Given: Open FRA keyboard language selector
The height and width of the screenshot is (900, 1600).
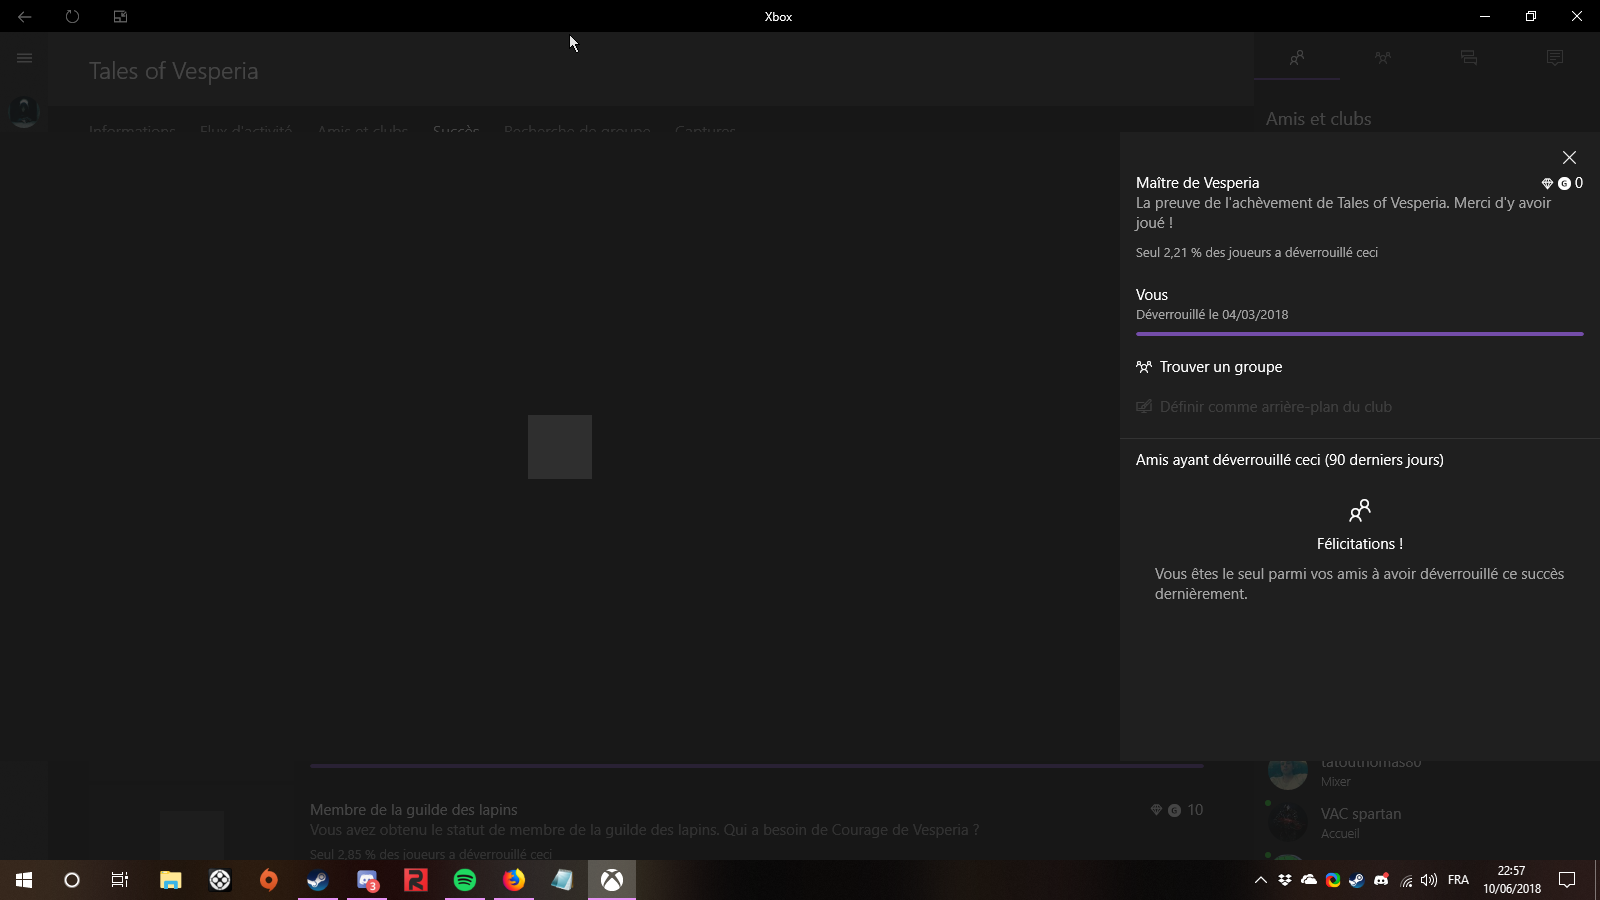Looking at the screenshot, I should click(1458, 880).
